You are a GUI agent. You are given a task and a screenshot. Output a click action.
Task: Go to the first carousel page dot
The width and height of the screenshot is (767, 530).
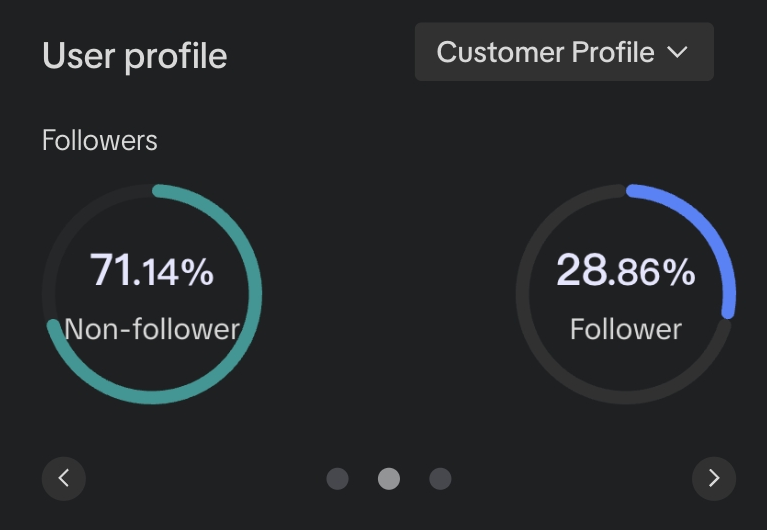(x=338, y=479)
